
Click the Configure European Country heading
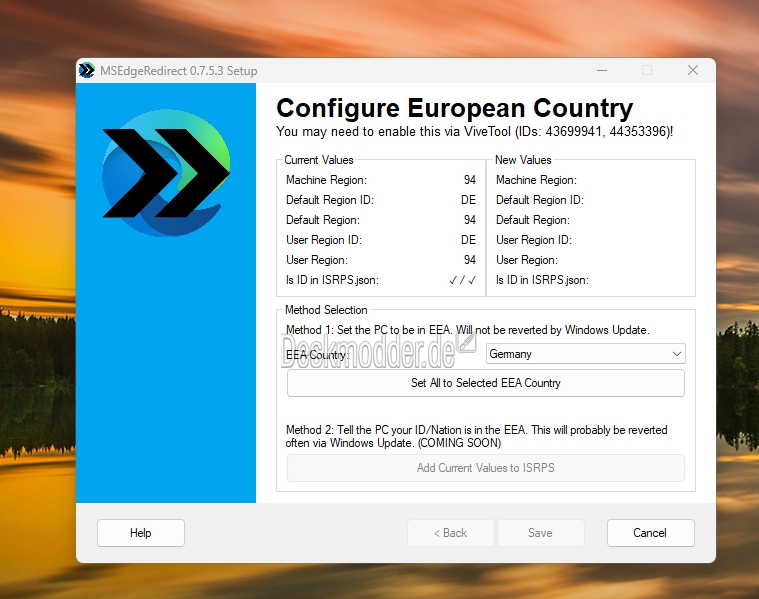tap(455, 108)
